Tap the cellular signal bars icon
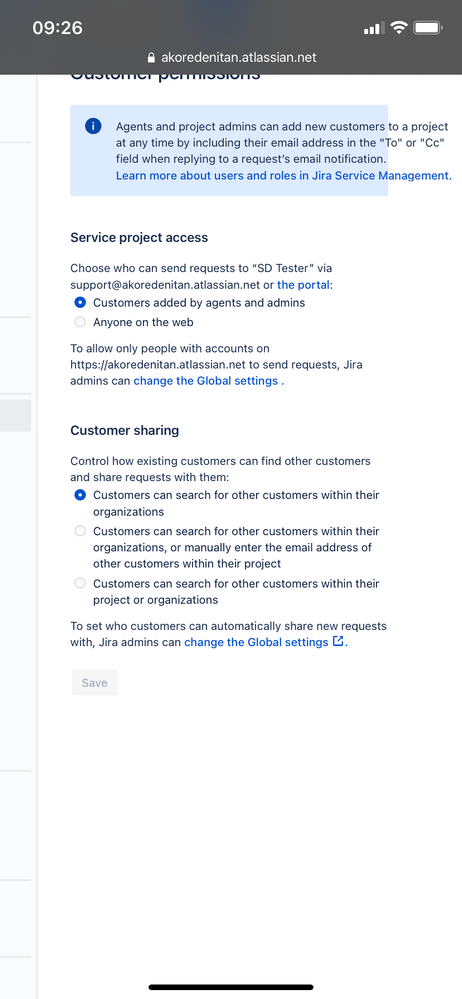The width and height of the screenshot is (462, 999). click(372, 29)
